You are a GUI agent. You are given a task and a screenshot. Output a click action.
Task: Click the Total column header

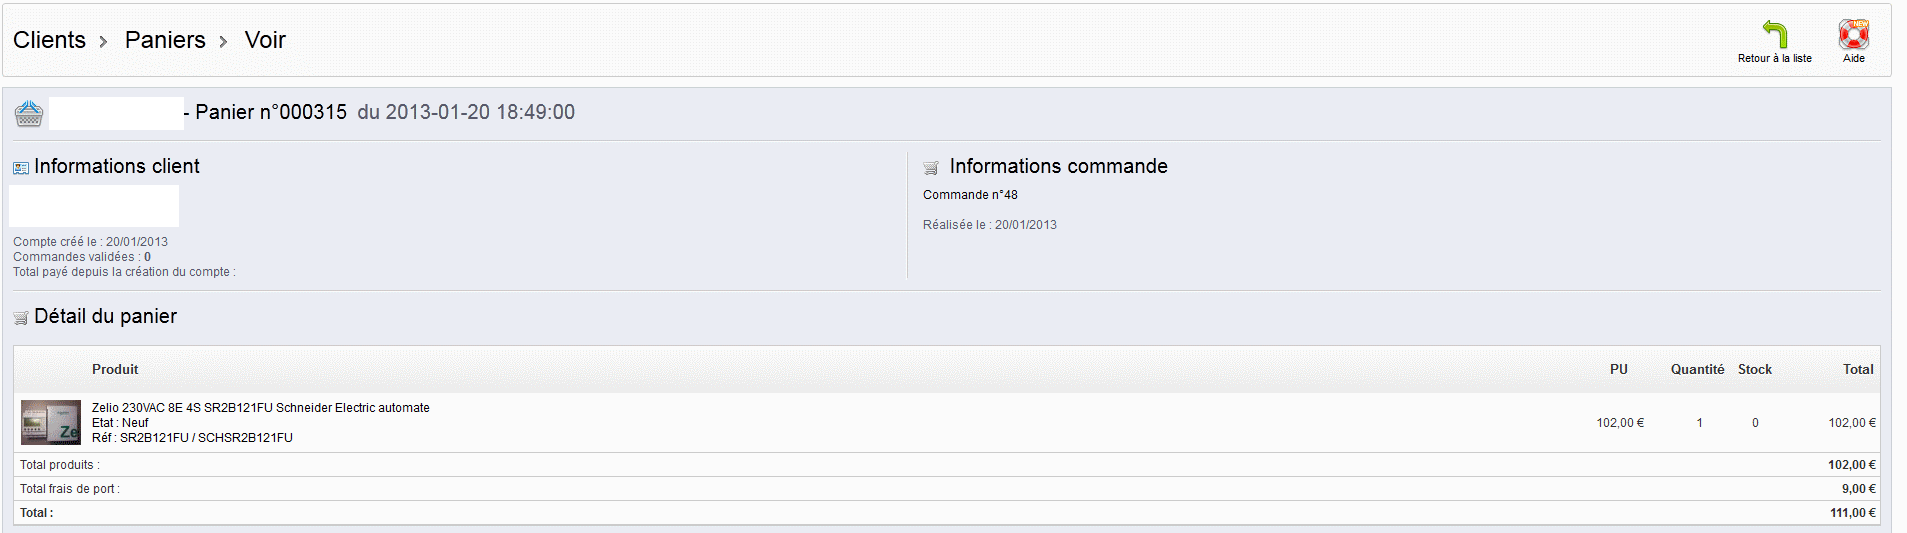[1858, 369]
